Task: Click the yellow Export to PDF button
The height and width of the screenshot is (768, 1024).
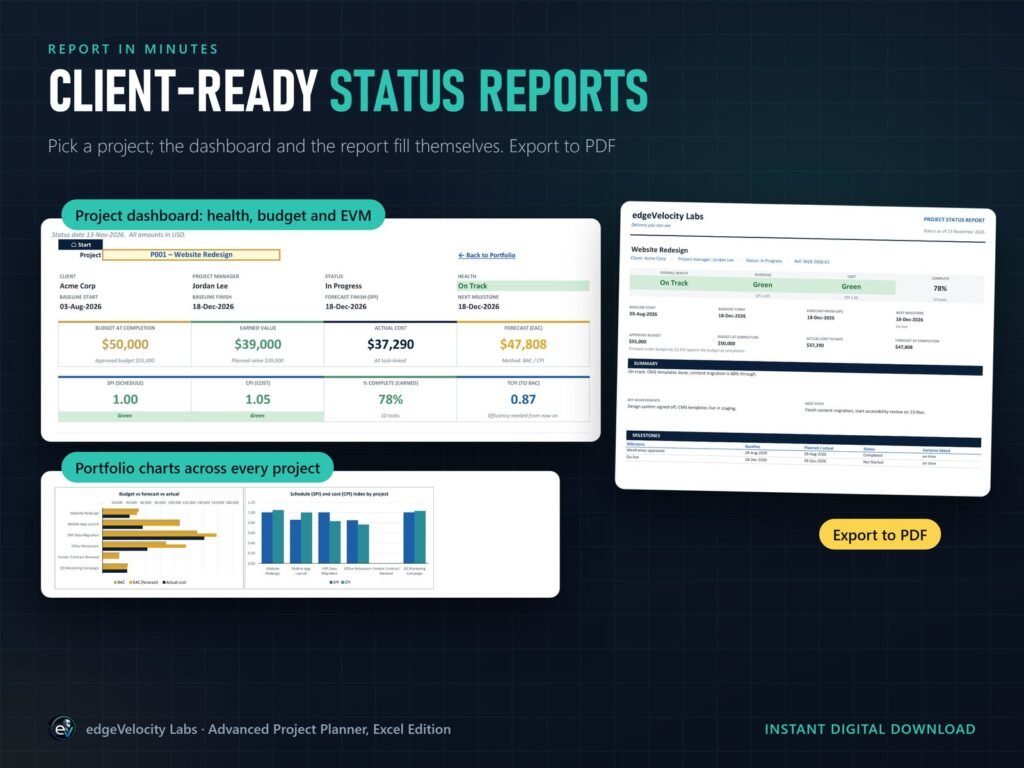Action: [880, 535]
